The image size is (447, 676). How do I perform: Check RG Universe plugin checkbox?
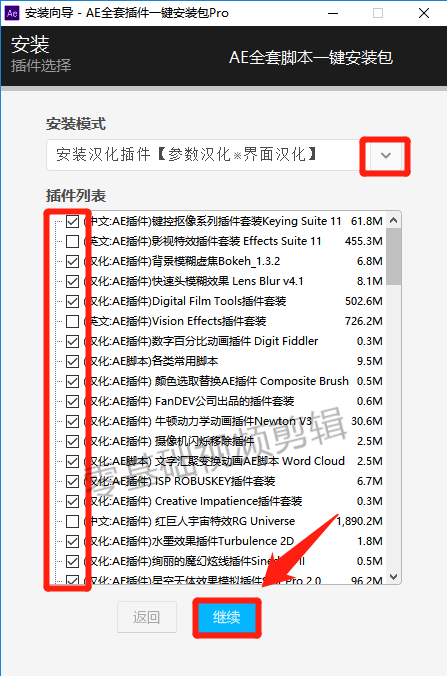click(x=72, y=521)
